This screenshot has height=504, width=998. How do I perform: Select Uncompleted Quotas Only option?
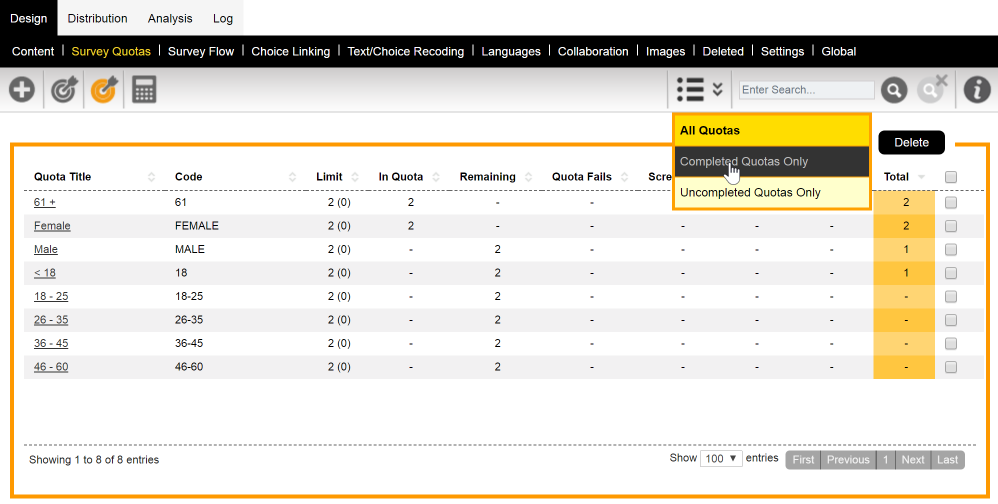tap(771, 192)
